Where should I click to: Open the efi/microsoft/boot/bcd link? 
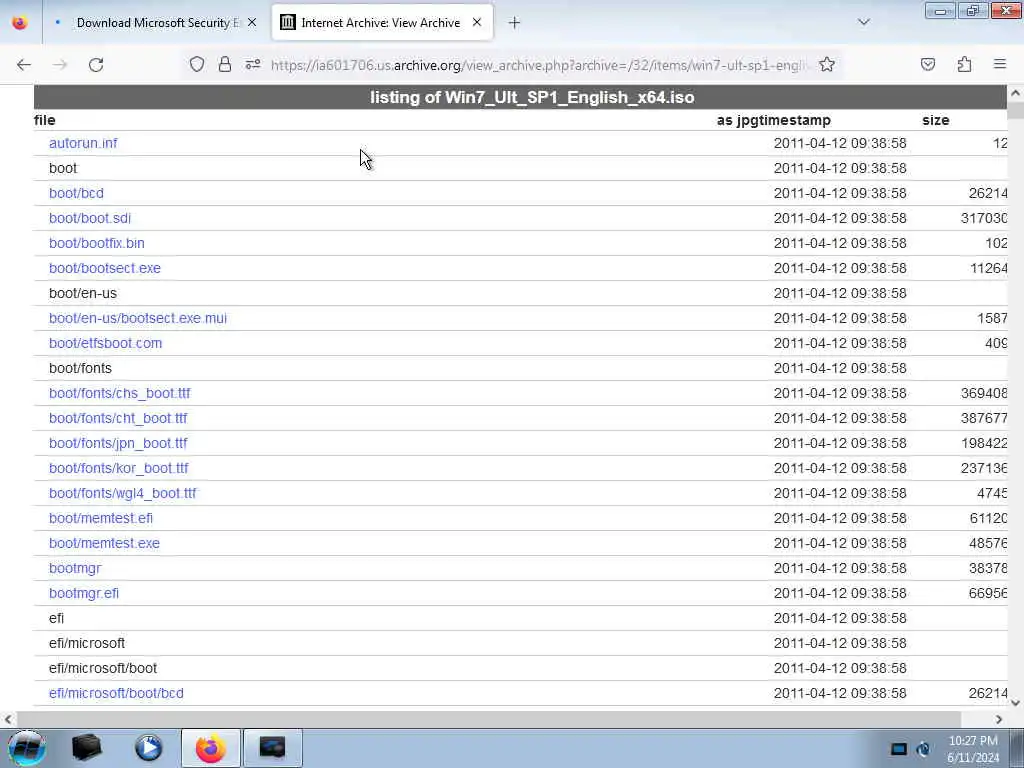116,694
